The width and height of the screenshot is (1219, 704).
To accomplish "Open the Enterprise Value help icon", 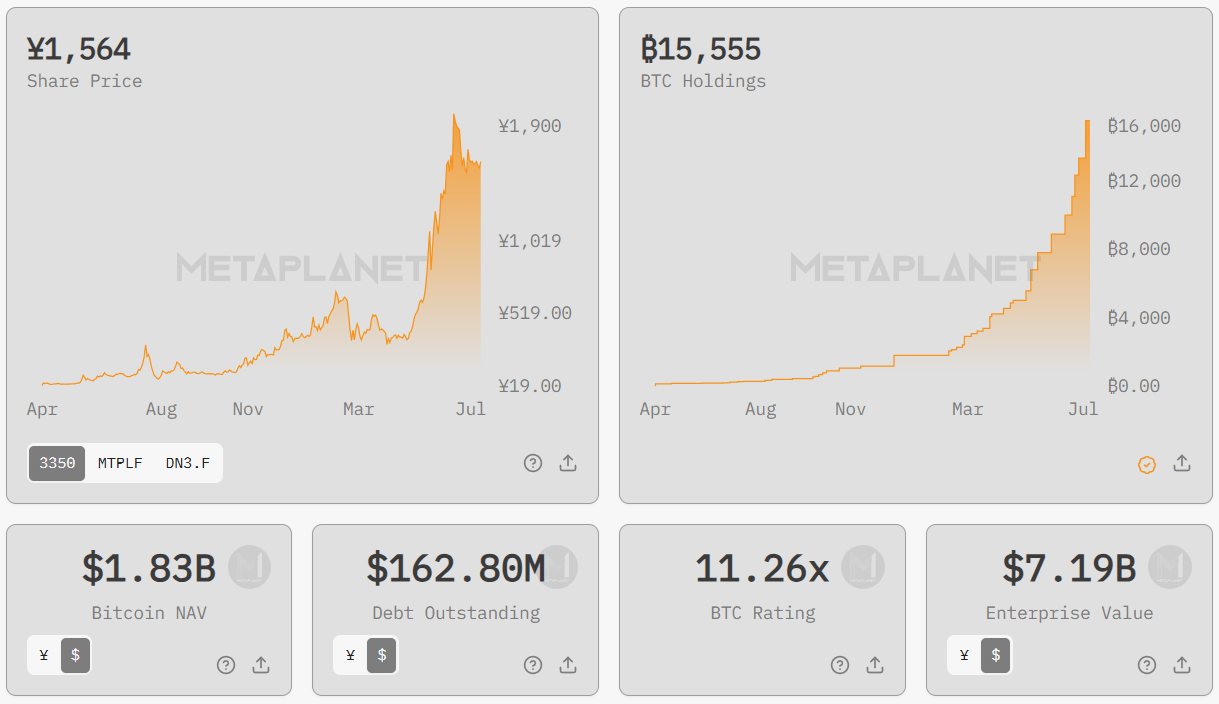I will (1146, 664).
